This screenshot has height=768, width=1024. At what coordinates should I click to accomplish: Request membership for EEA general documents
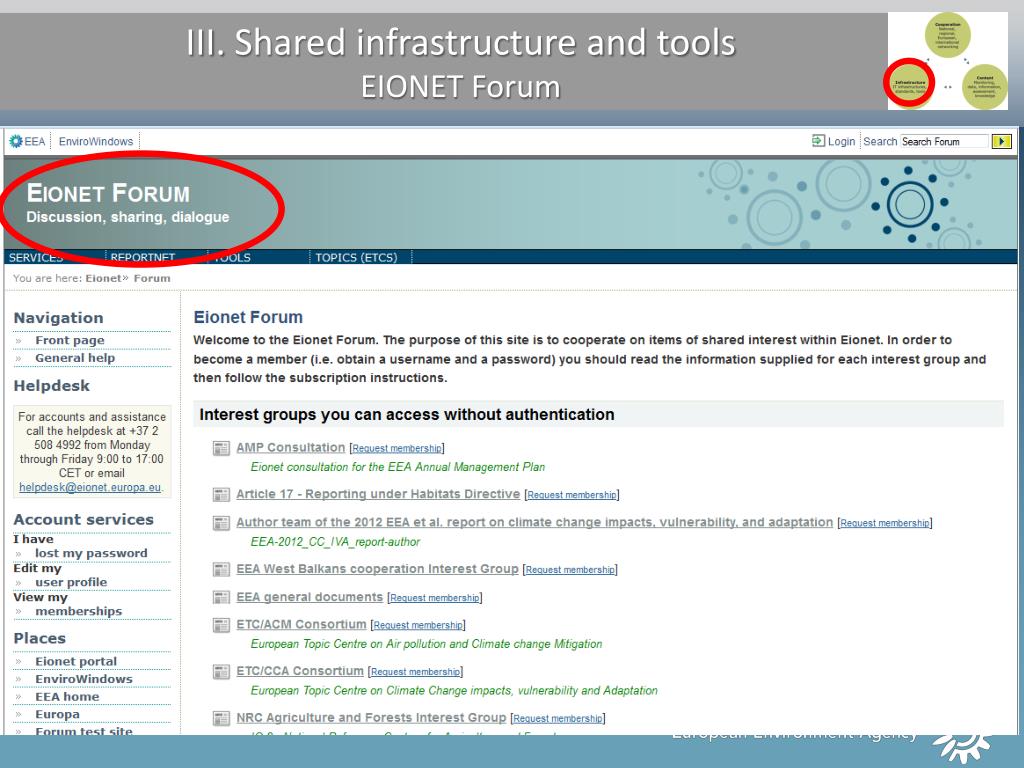pos(434,598)
